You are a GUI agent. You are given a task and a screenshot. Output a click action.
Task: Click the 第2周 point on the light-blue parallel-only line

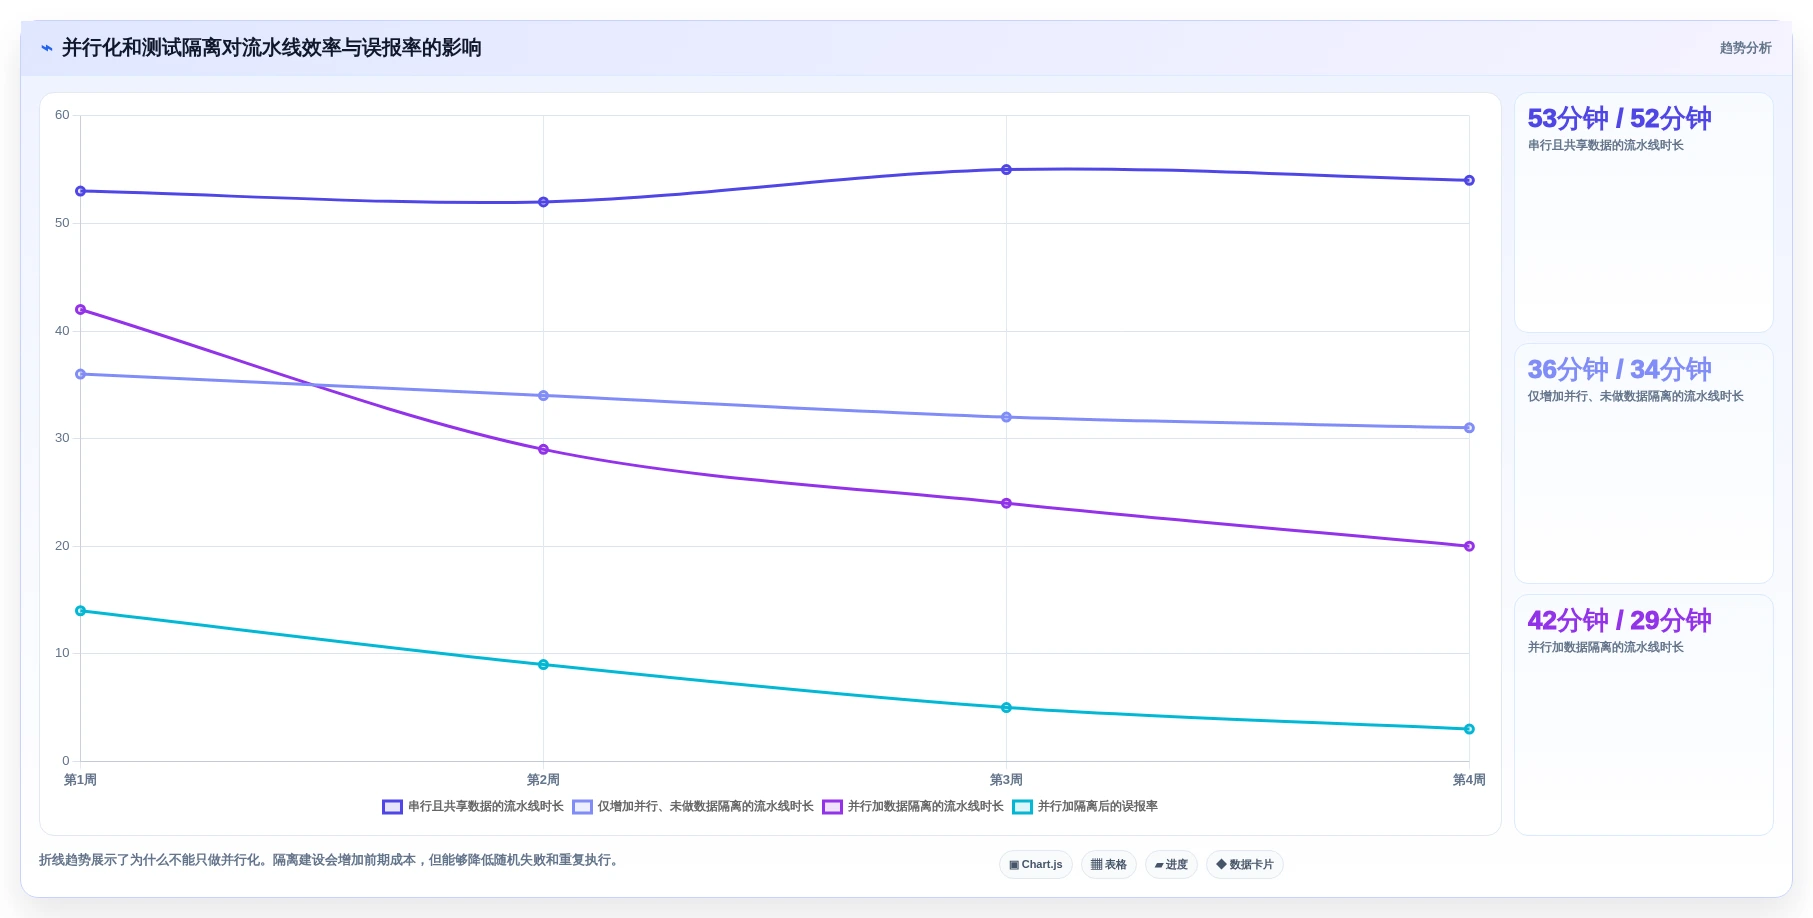(543, 396)
